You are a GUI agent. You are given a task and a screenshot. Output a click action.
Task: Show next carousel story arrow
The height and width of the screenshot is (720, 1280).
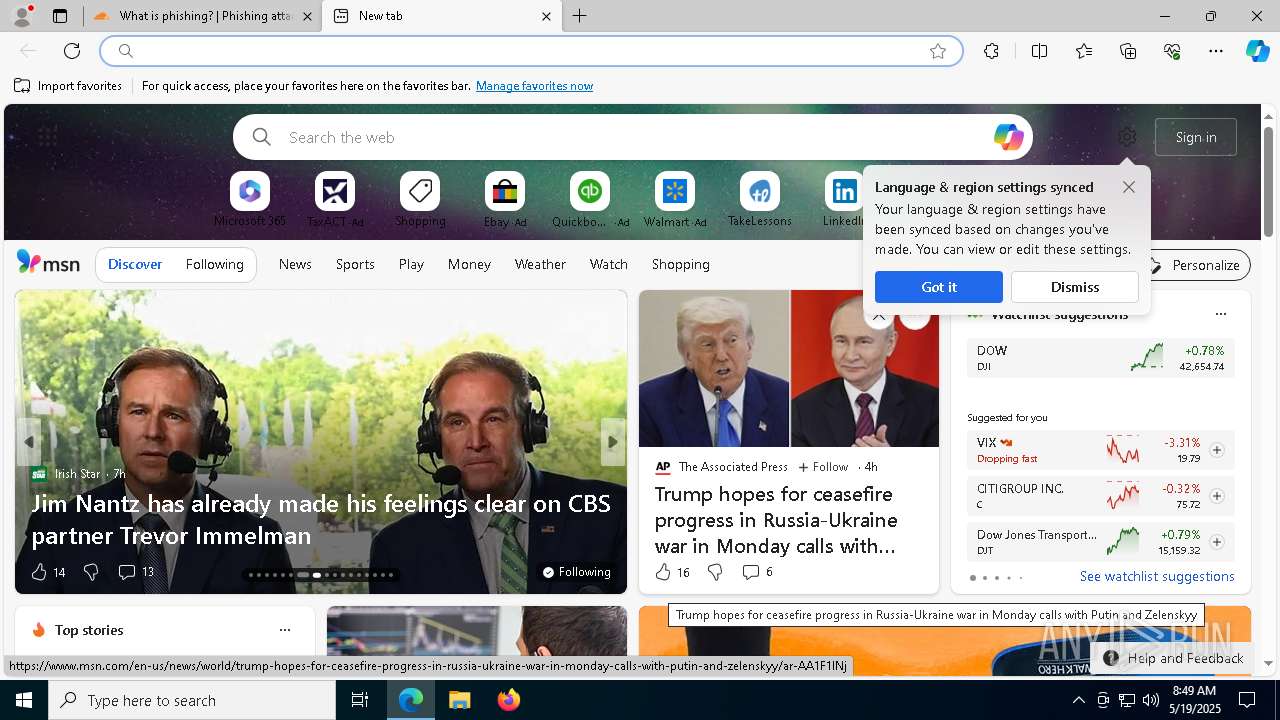pos(613,441)
